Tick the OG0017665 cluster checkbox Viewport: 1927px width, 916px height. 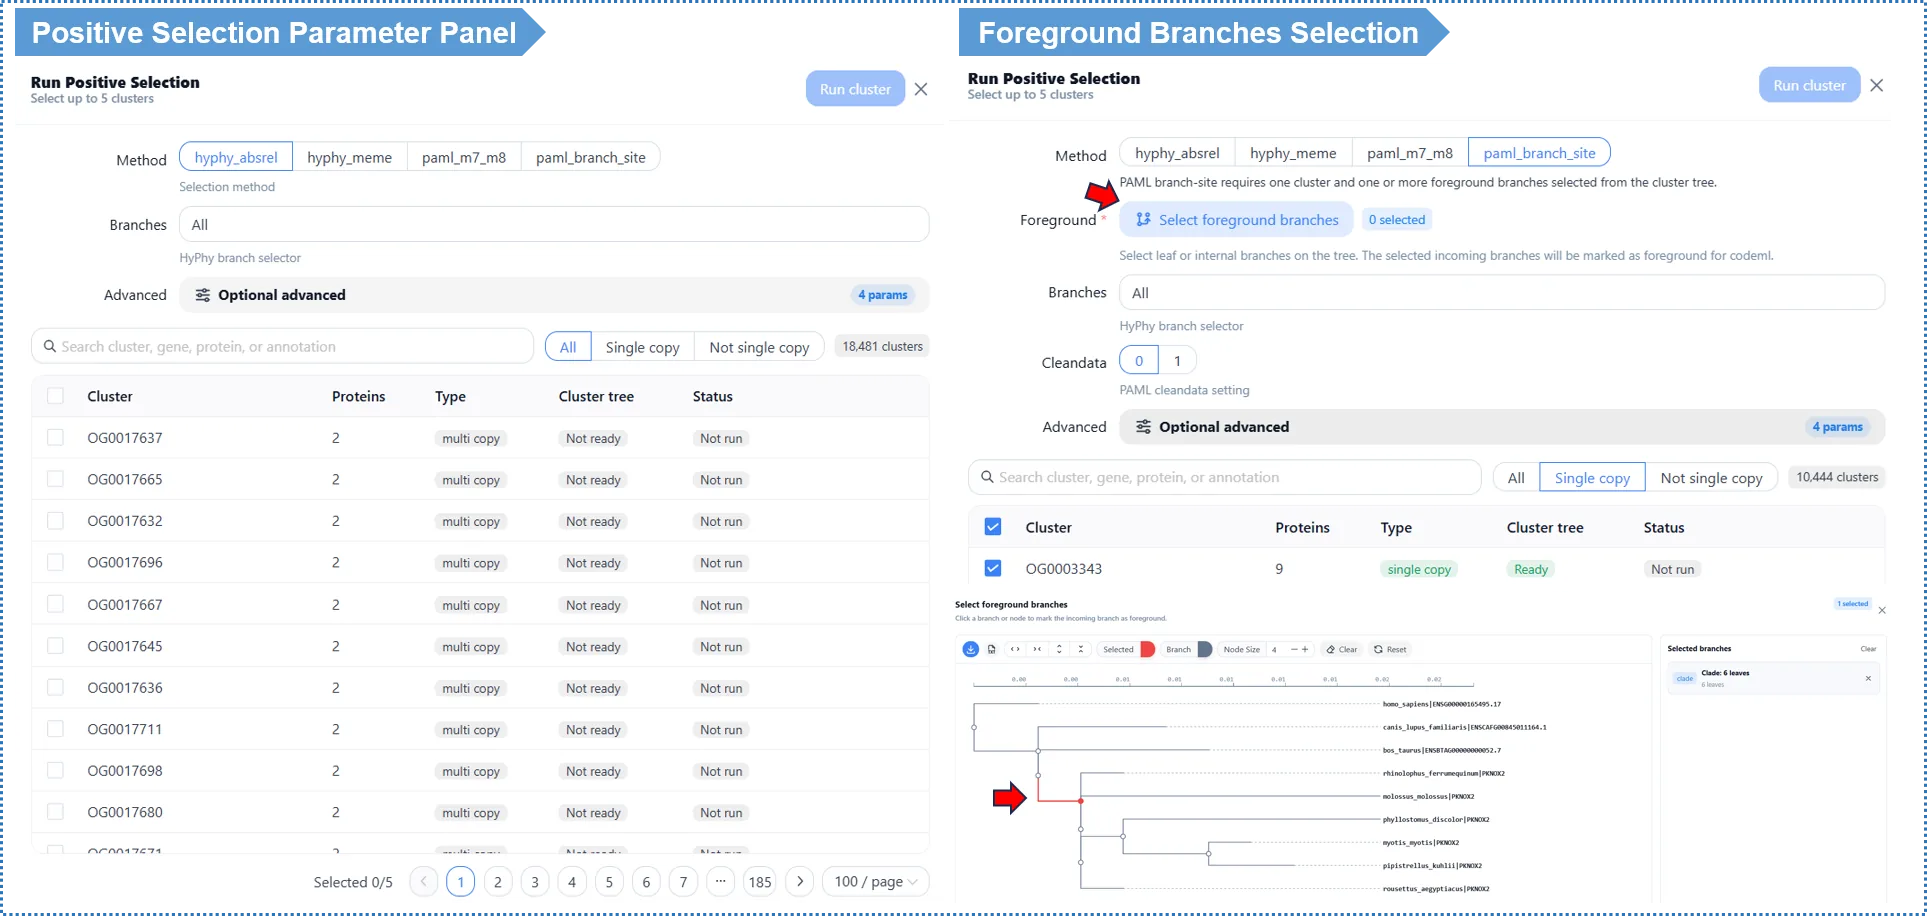click(x=56, y=479)
